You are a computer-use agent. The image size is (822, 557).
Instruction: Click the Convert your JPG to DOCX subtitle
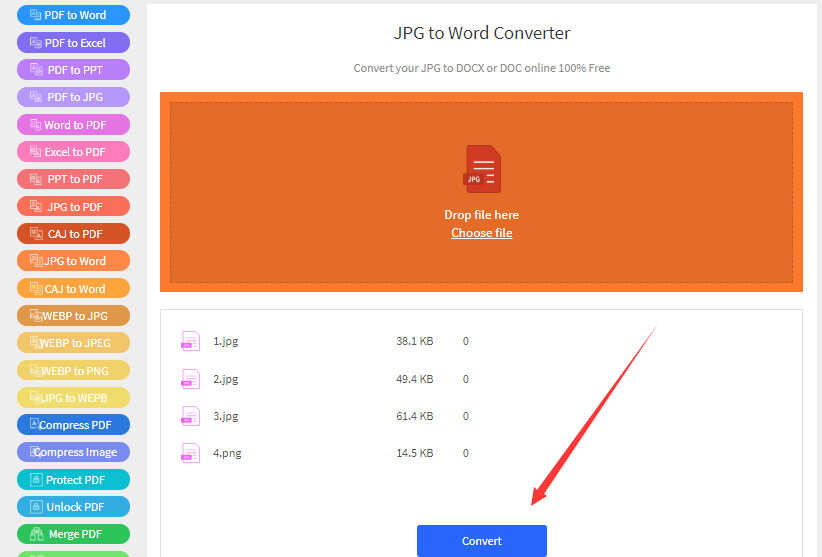tap(482, 68)
